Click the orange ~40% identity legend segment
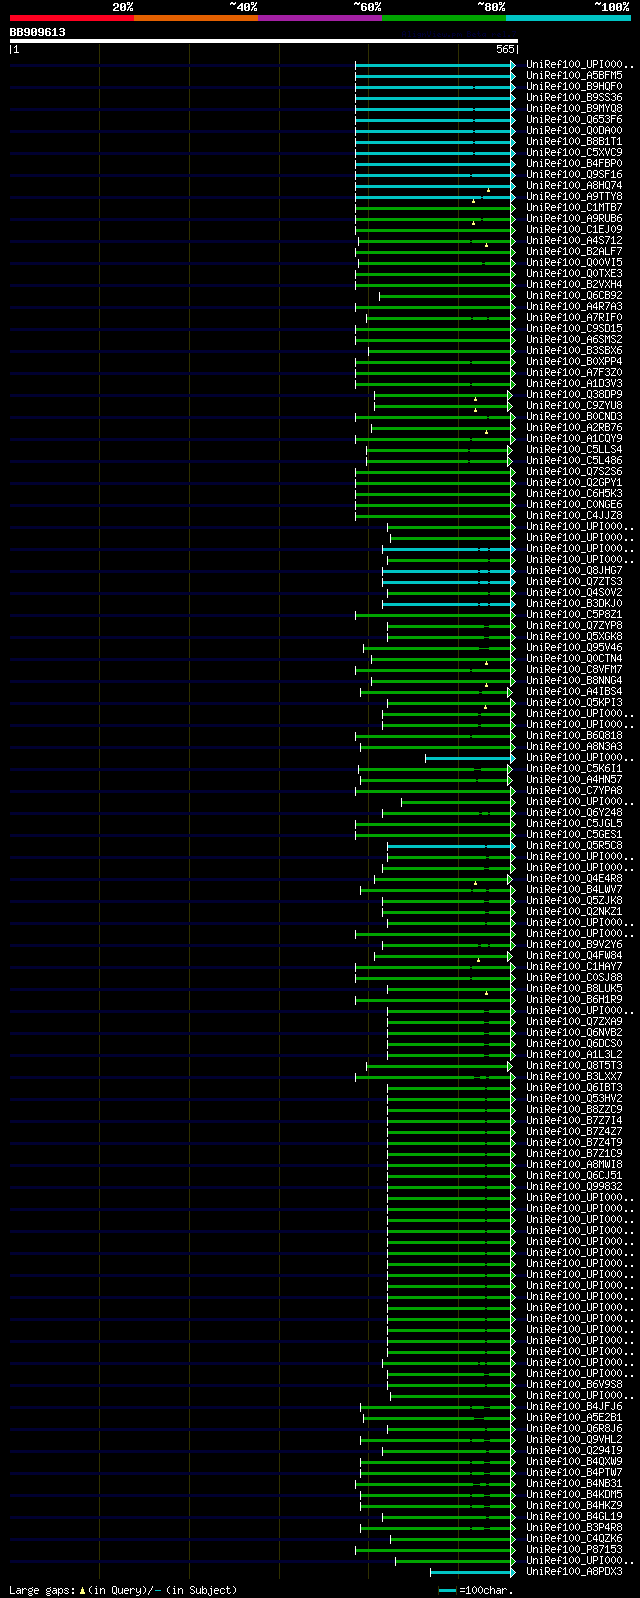The image size is (640, 1598). [195, 17]
